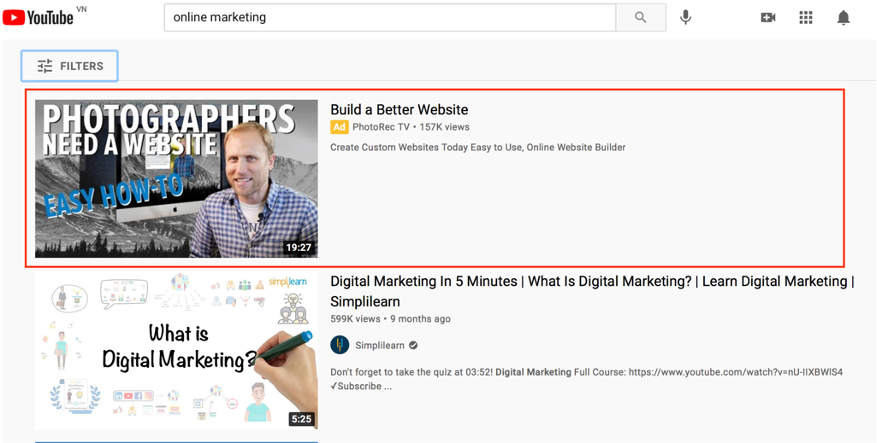Click the search magnifier button

(641, 17)
